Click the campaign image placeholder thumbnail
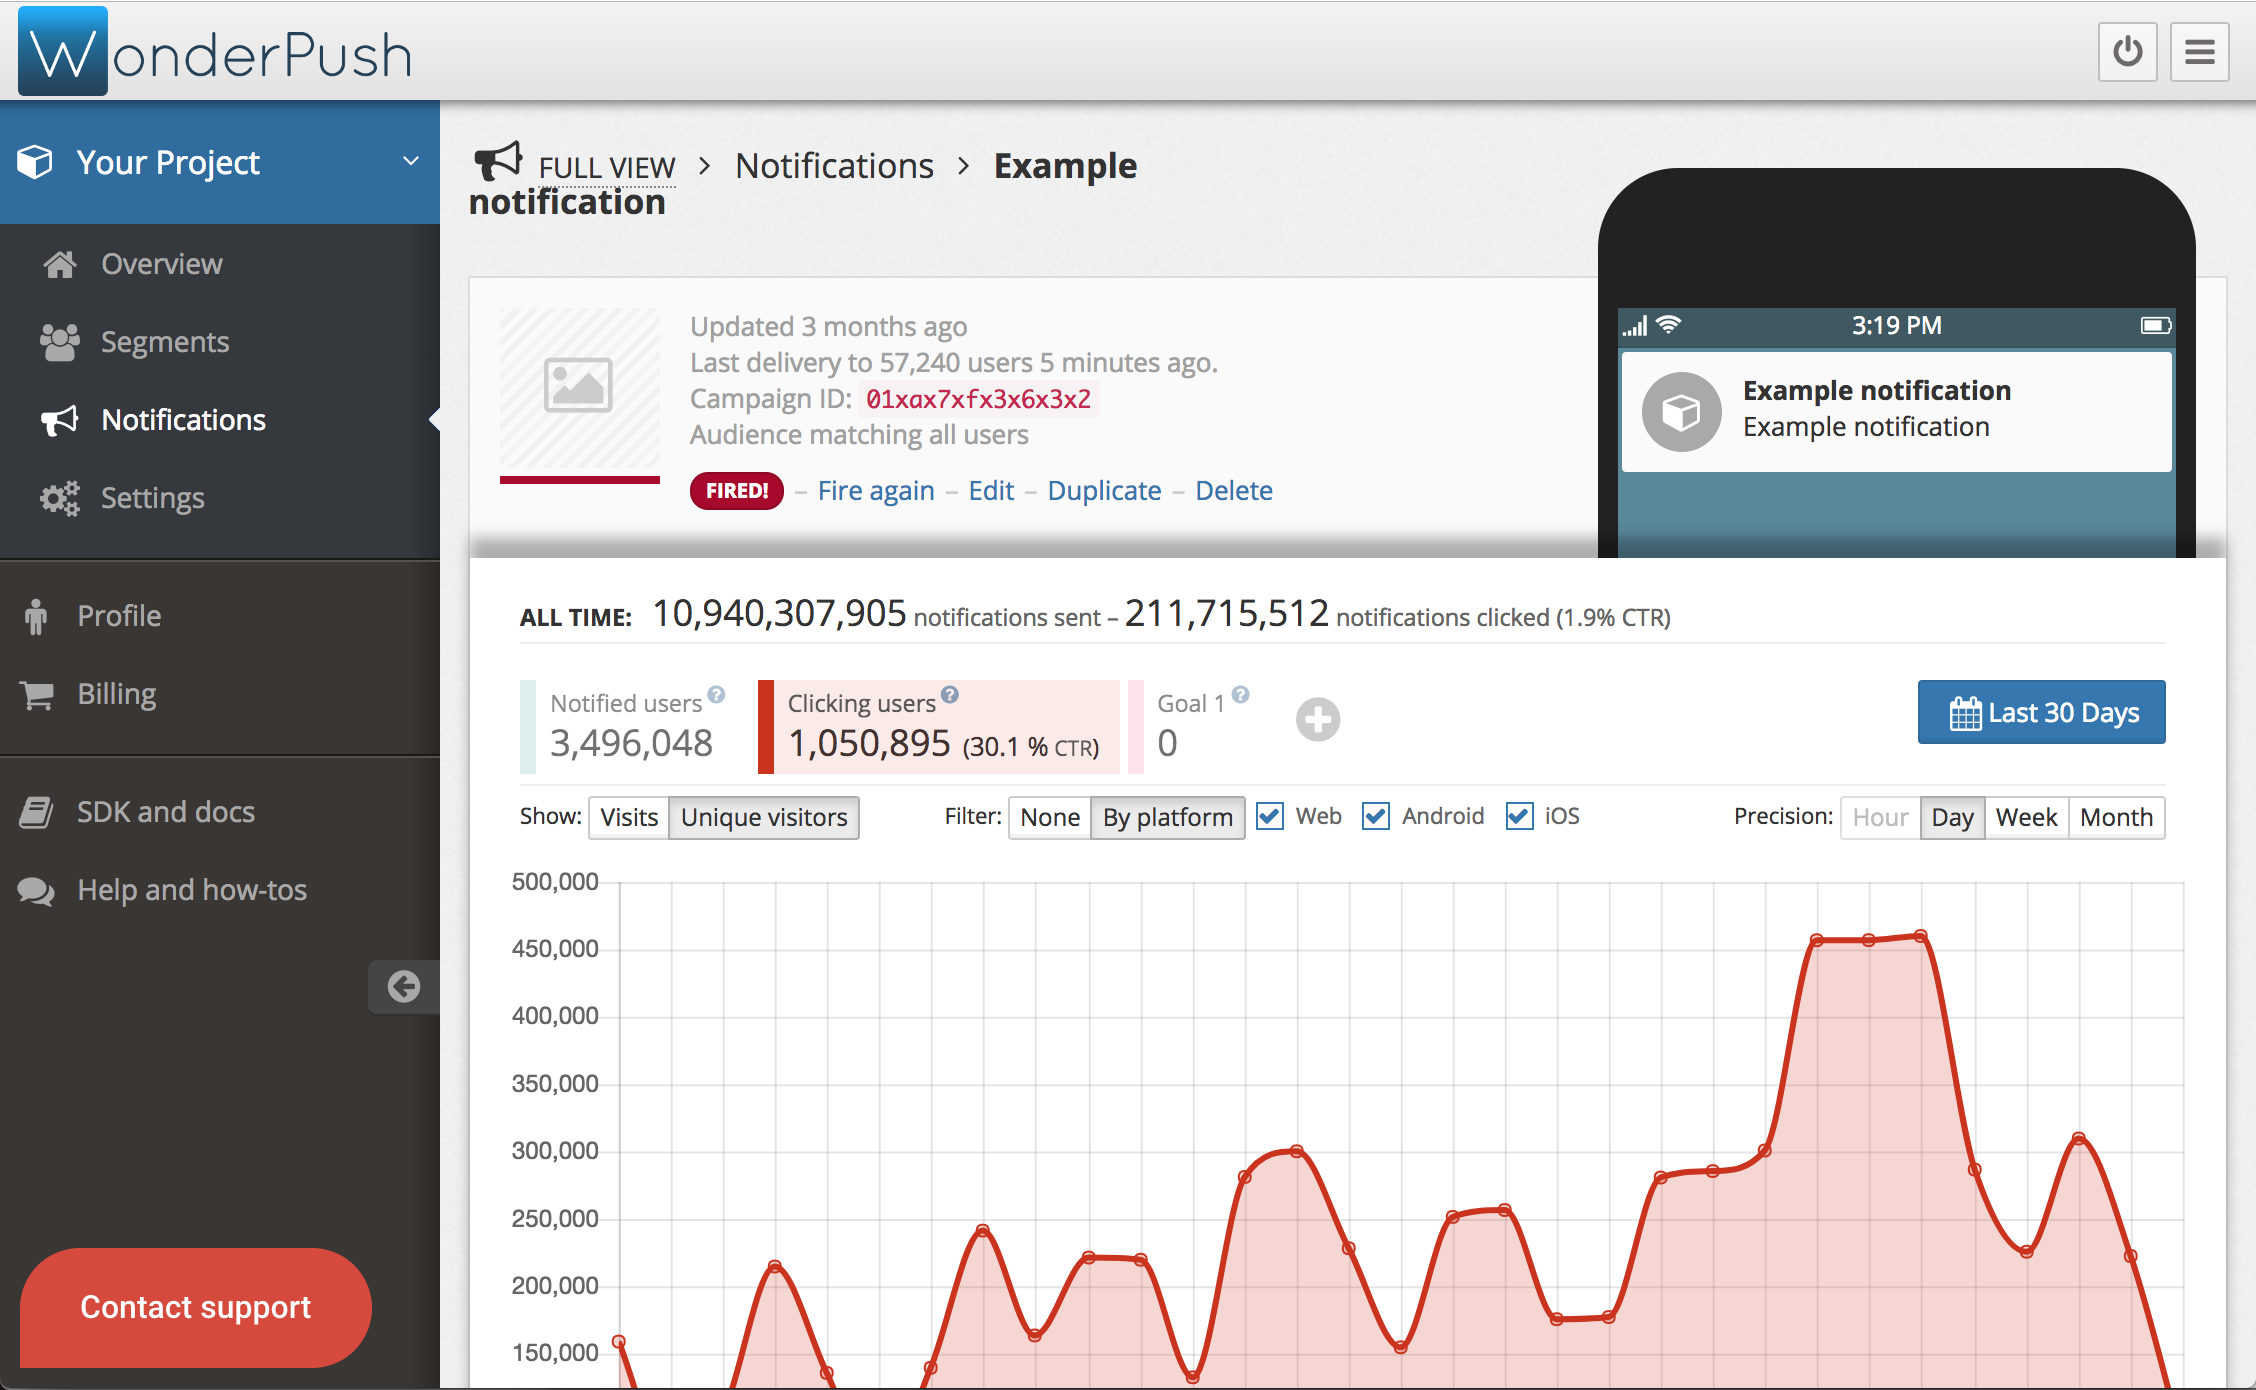Image resolution: width=2256 pixels, height=1390 pixels. pyautogui.click(x=579, y=387)
